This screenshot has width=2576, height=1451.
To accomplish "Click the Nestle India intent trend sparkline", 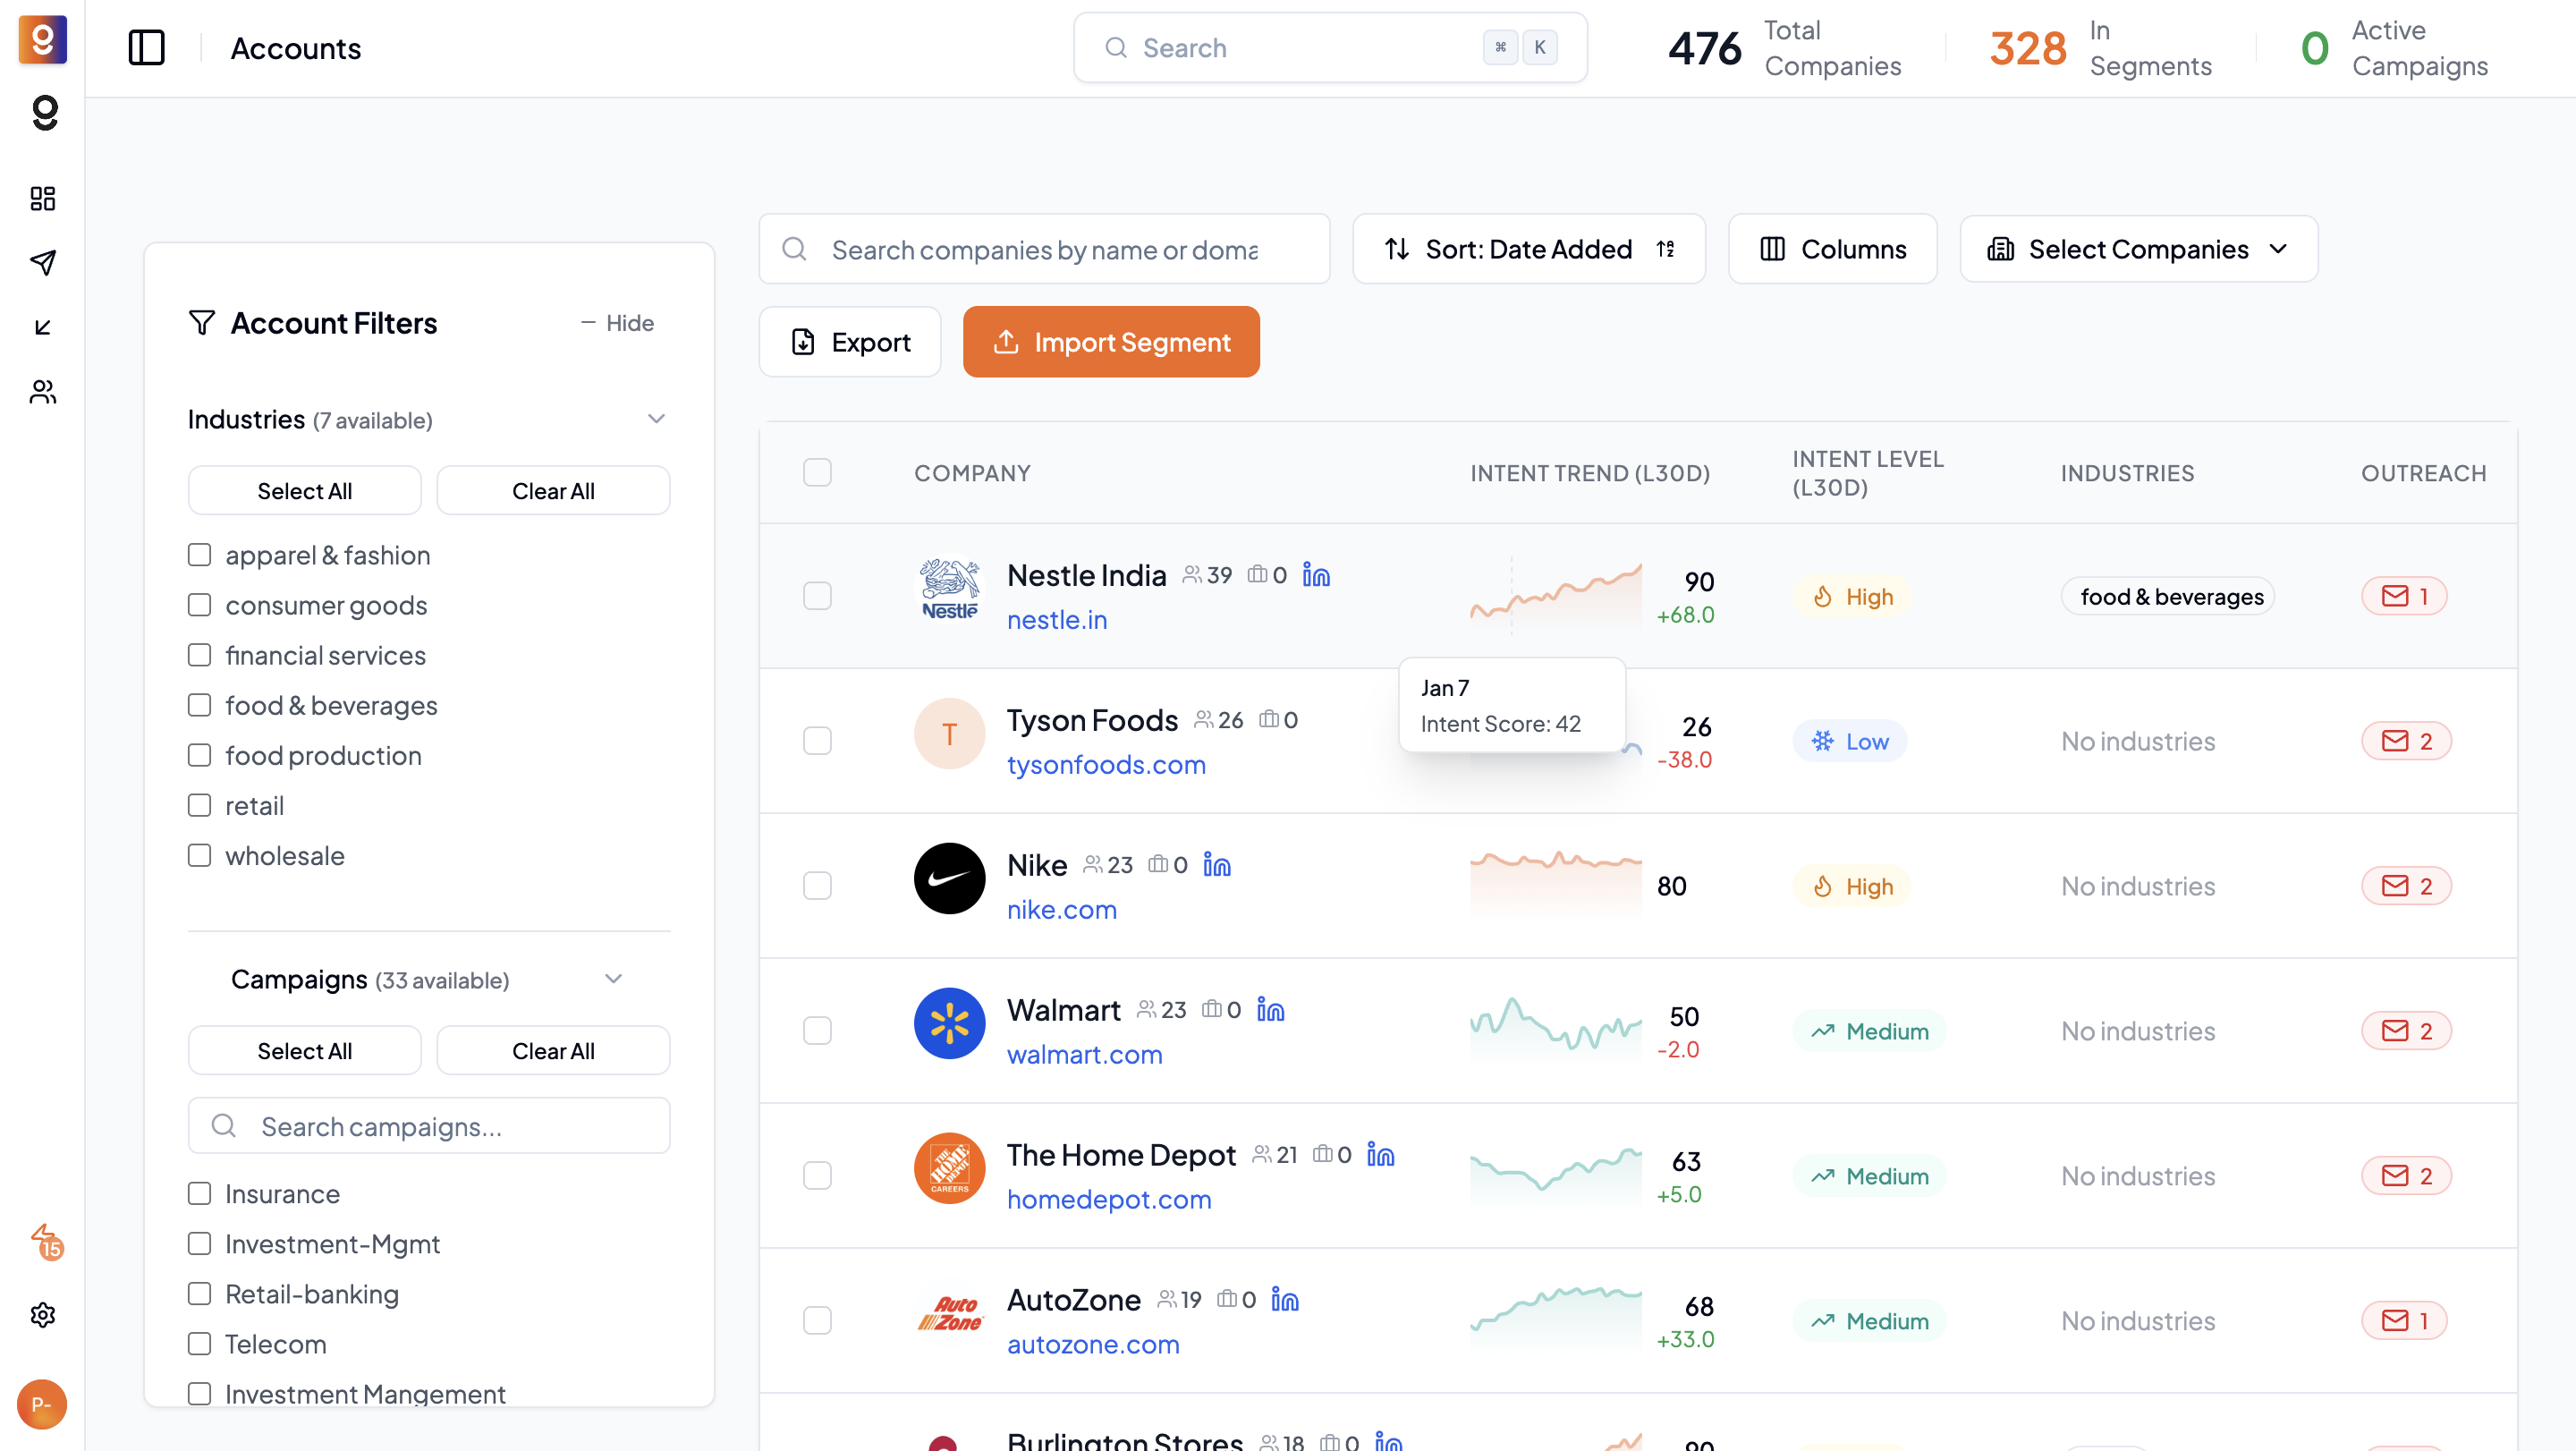I will (x=1555, y=595).
